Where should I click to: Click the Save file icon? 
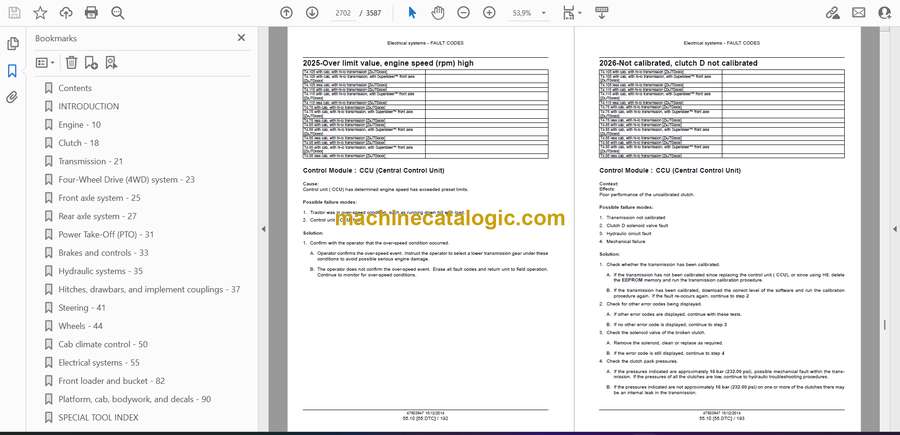(14, 13)
